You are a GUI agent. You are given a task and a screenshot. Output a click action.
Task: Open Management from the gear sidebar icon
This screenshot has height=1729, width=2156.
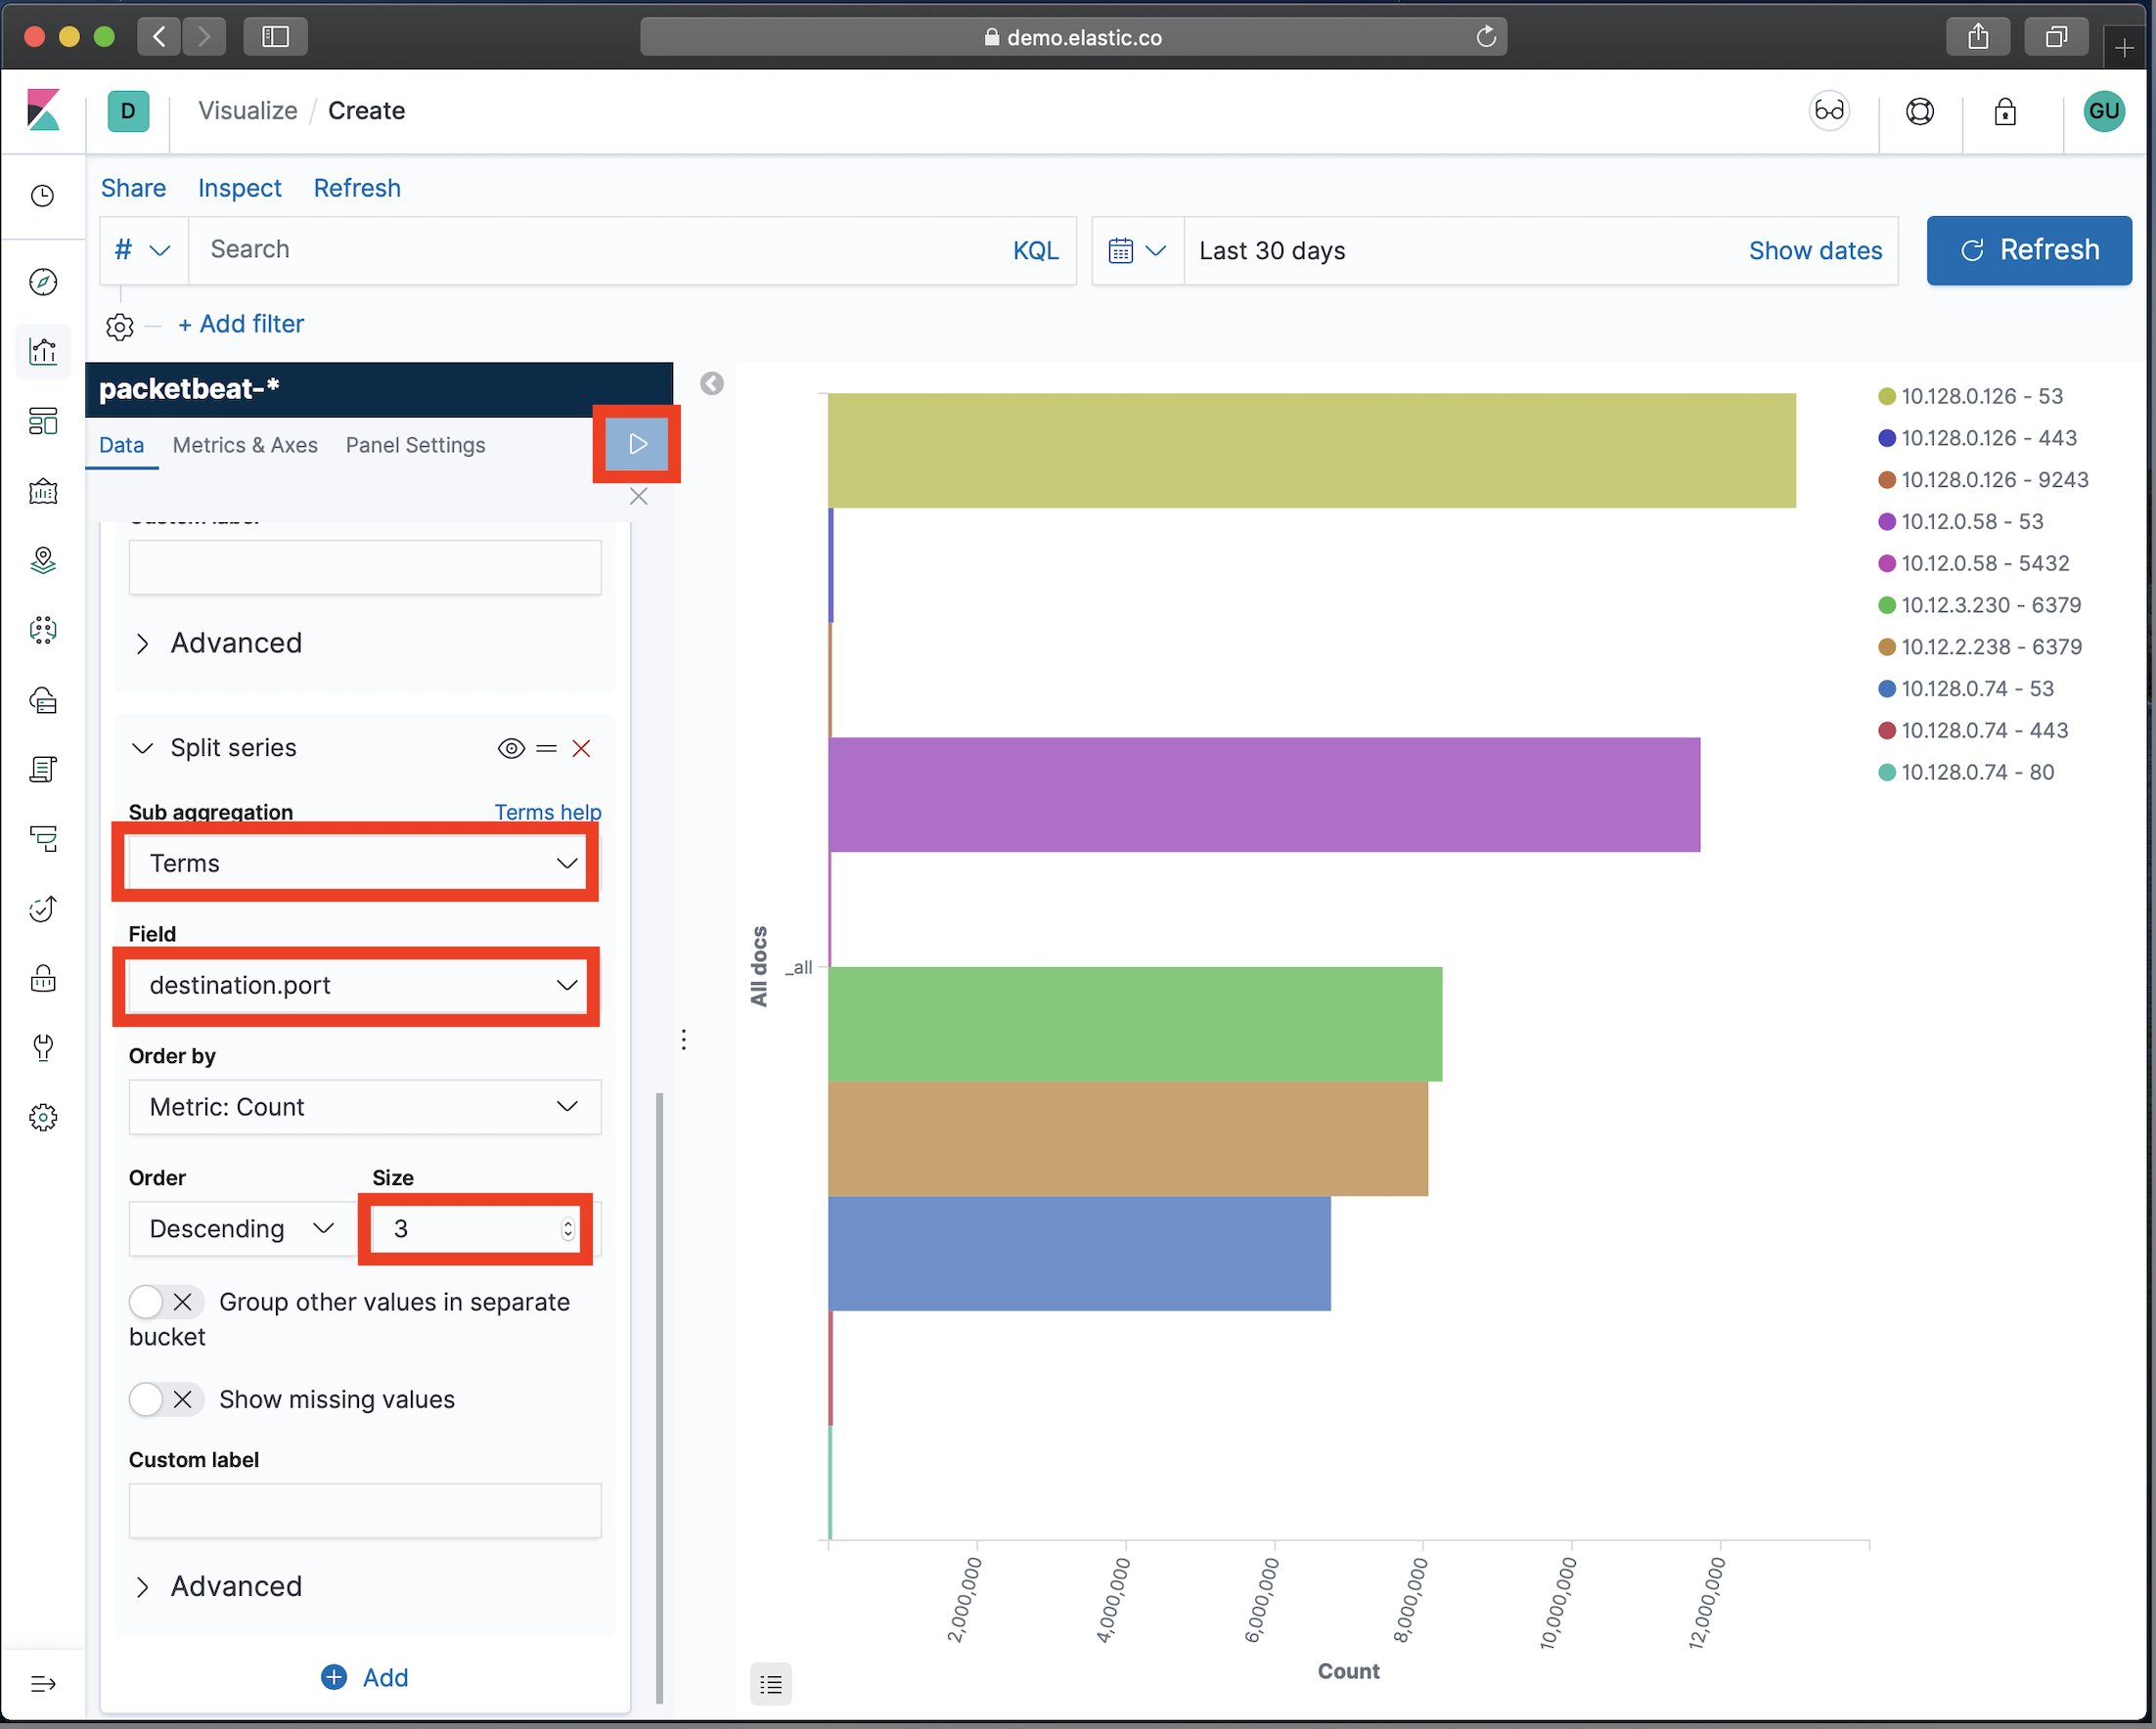(43, 1117)
